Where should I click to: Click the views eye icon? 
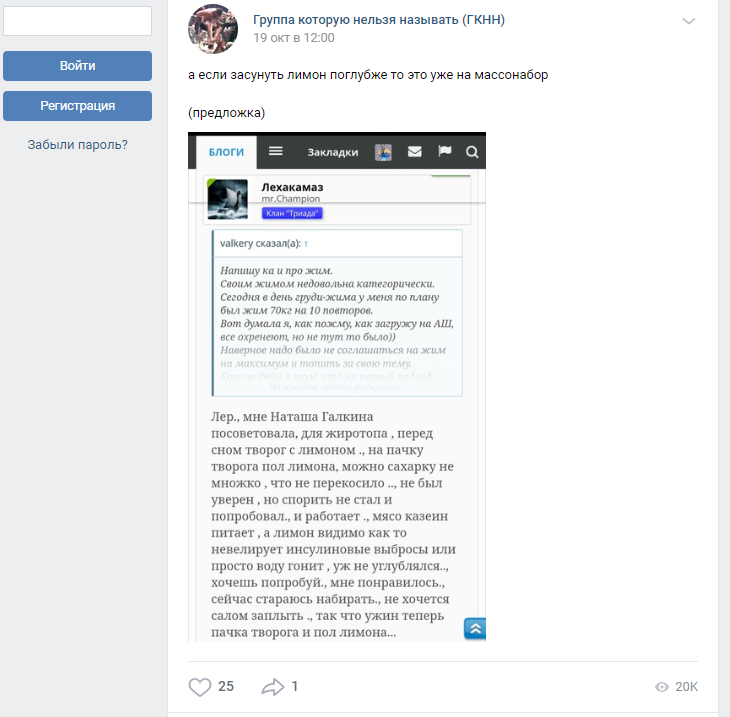[x=661, y=687]
